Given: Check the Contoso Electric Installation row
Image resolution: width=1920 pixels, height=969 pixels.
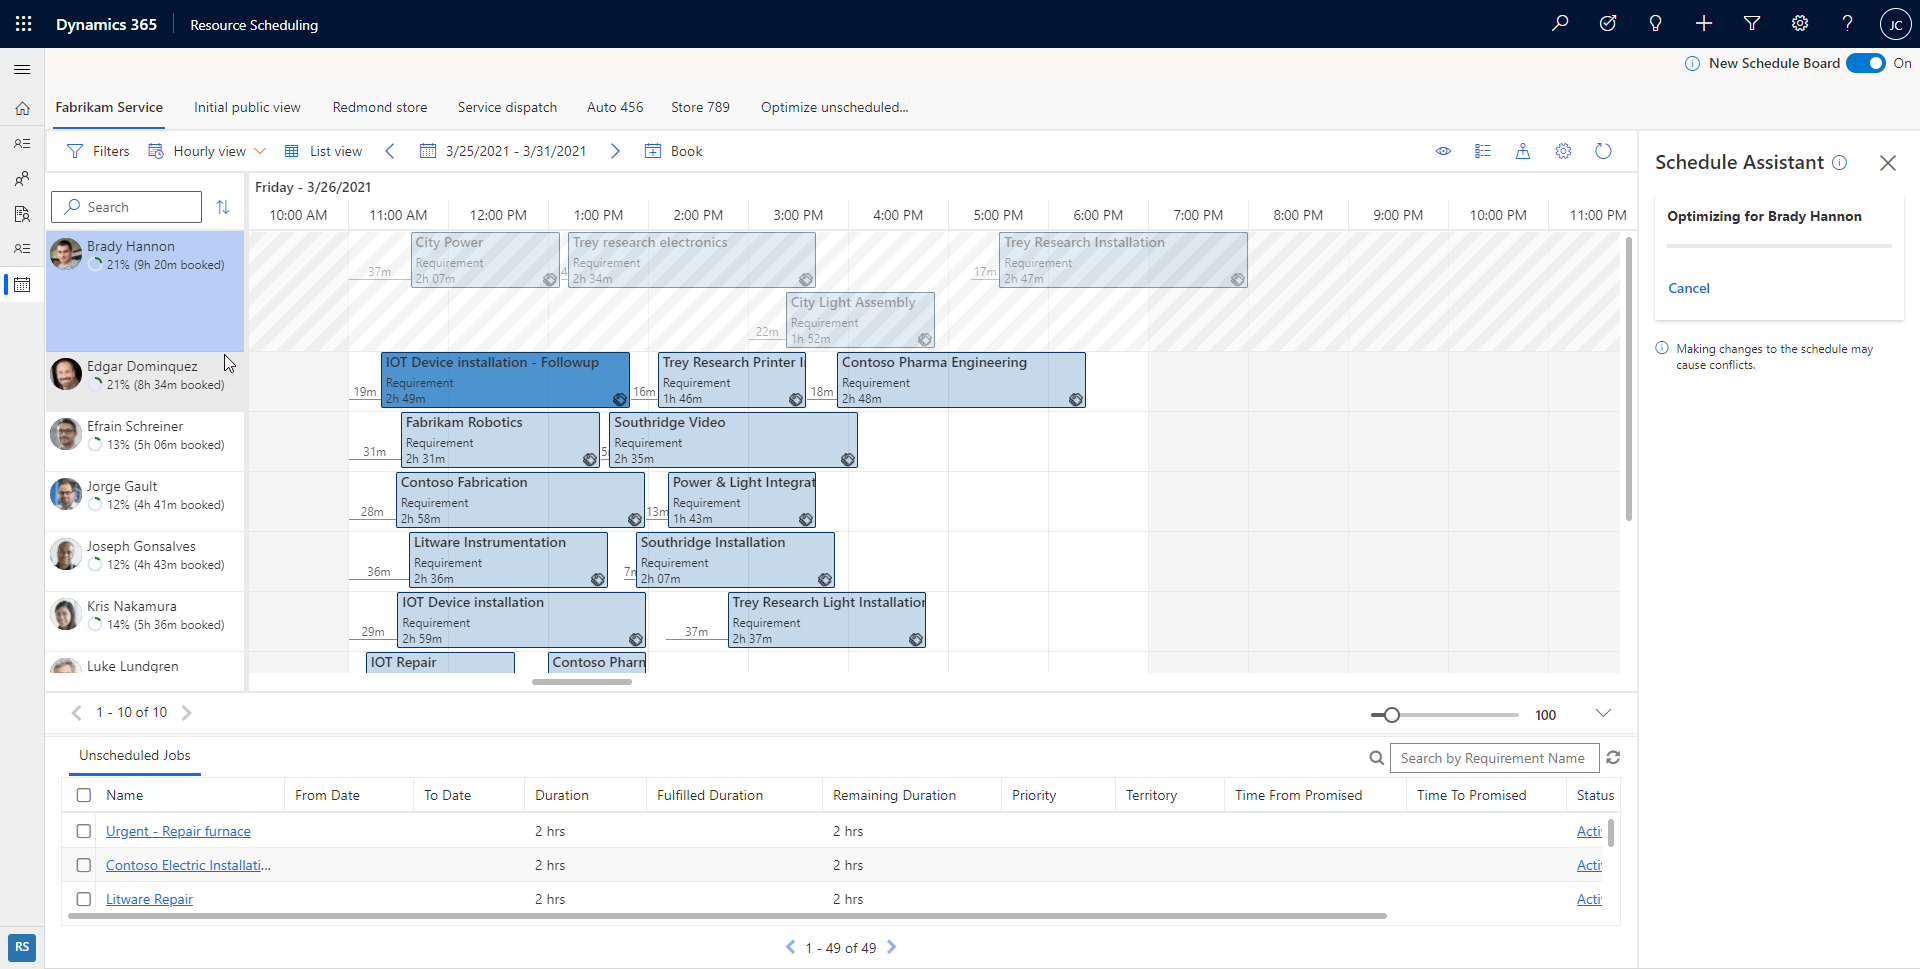Looking at the screenshot, I should click(84, 865).
